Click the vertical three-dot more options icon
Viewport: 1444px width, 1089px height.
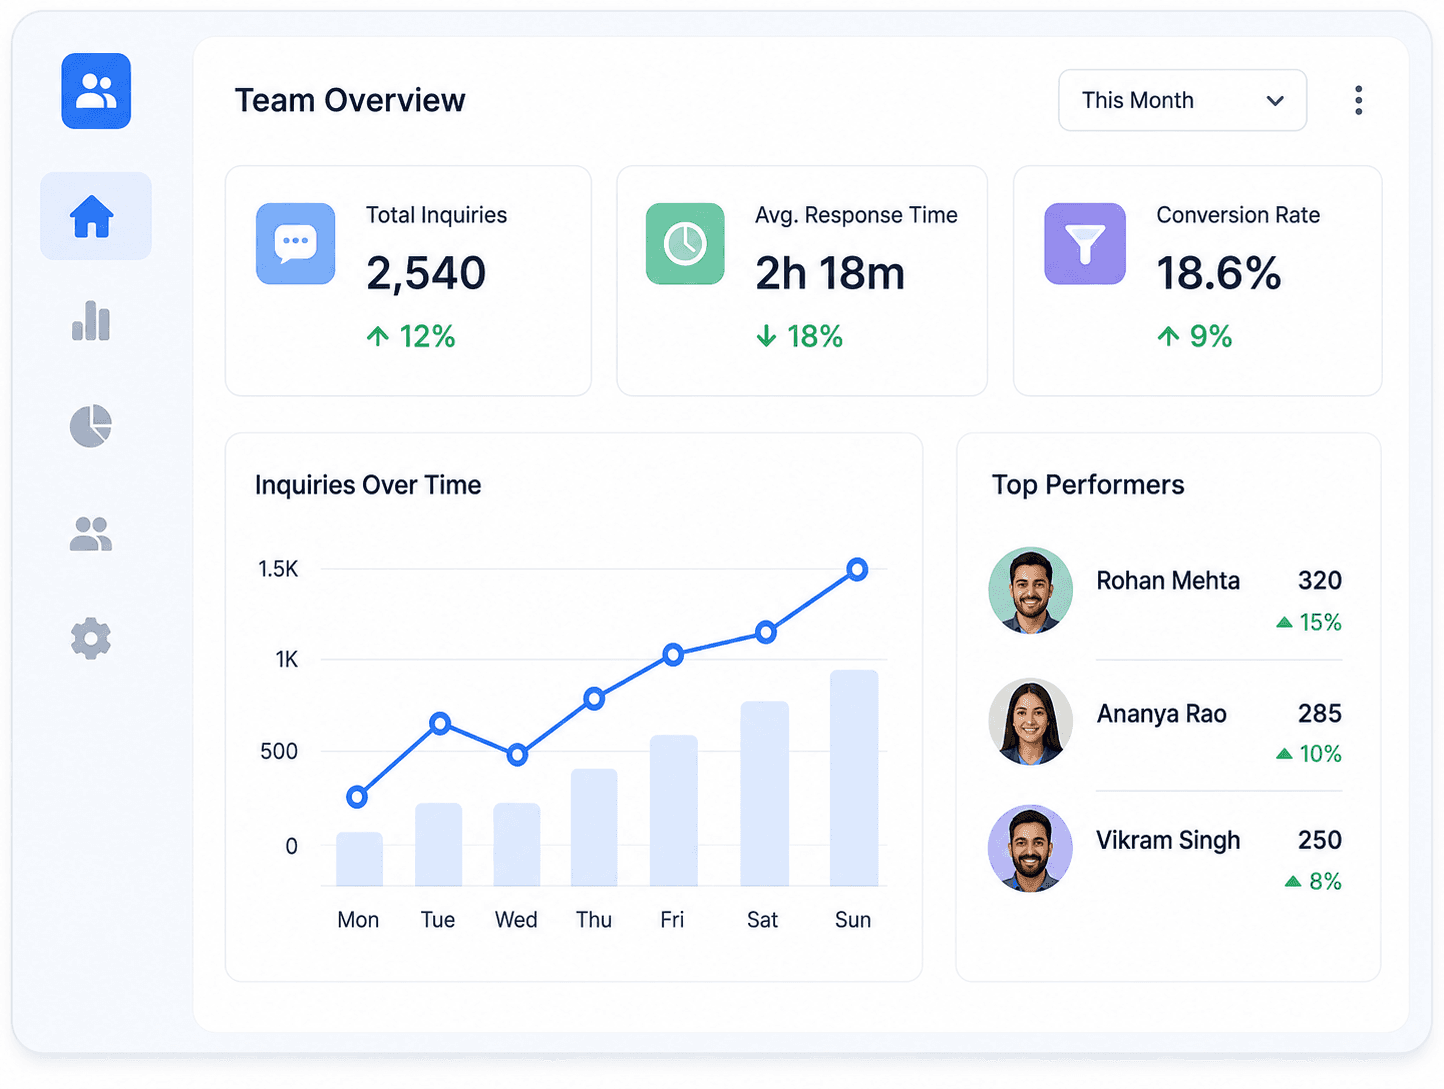1358,100
